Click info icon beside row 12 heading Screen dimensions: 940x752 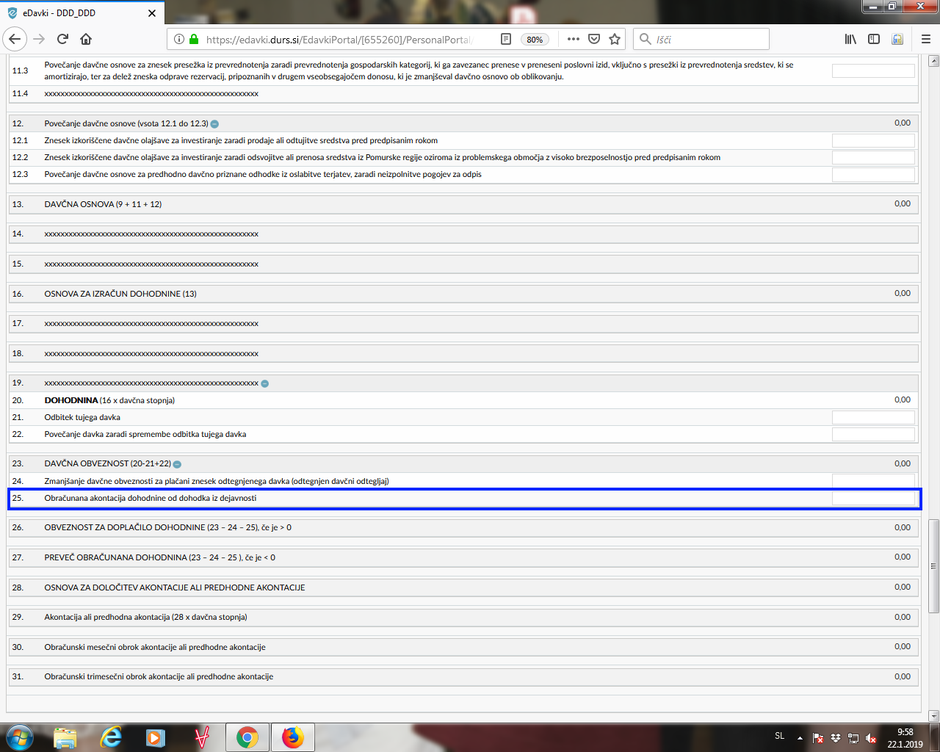point(214,123)
